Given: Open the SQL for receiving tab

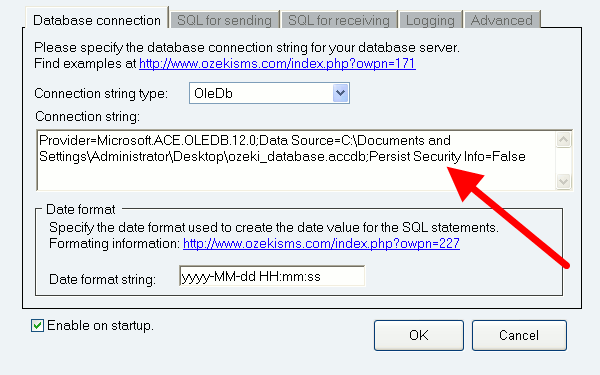Looking at the screenshot, I should [339, 20].
